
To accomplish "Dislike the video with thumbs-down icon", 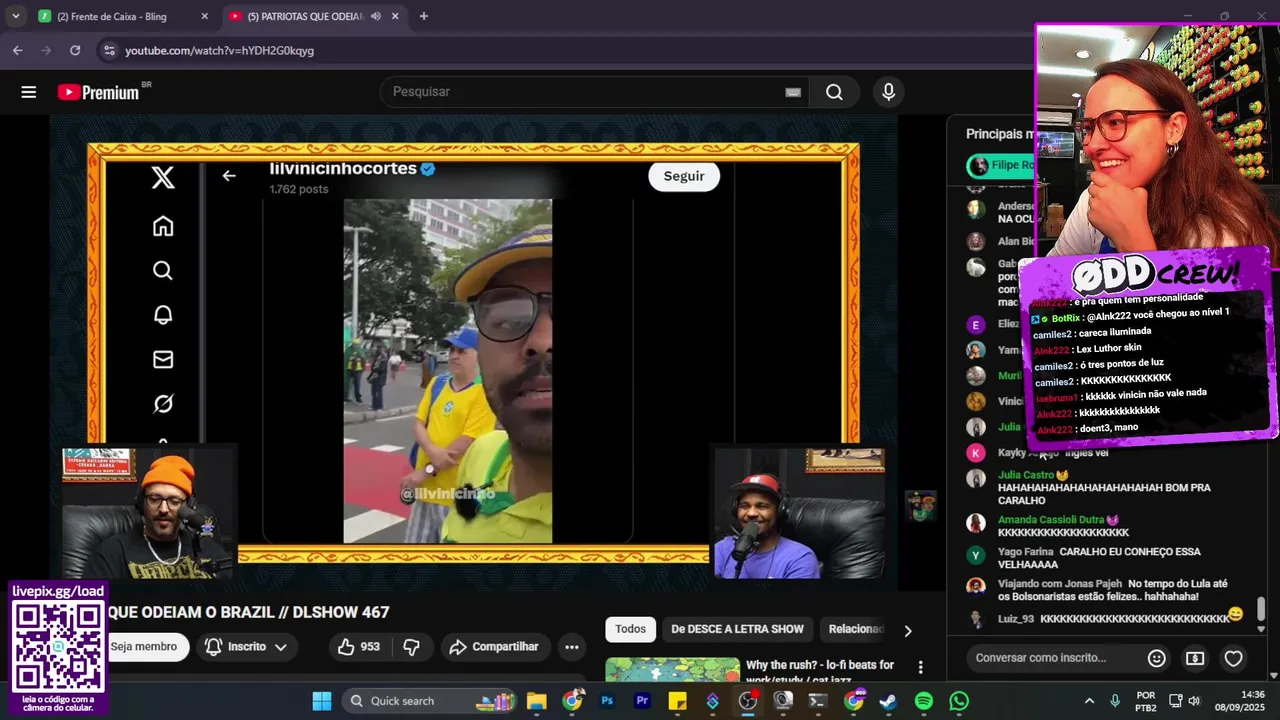I will 411,647.
